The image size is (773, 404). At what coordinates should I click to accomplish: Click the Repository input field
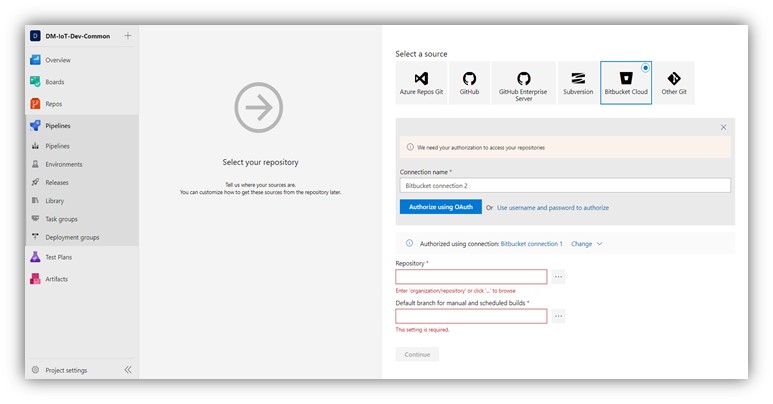(471, 277)
